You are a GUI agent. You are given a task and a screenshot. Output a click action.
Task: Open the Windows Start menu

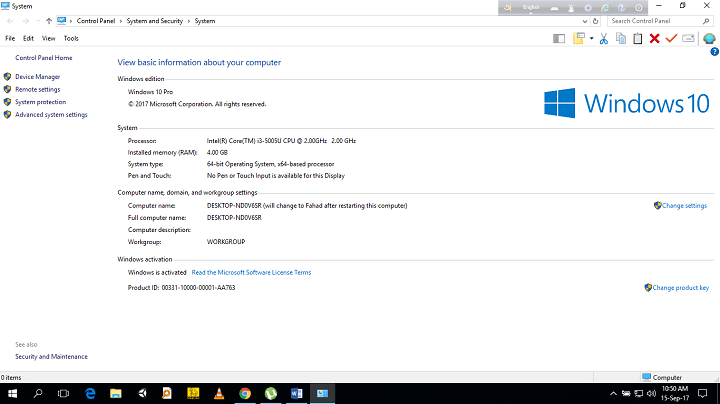[12, 393]
